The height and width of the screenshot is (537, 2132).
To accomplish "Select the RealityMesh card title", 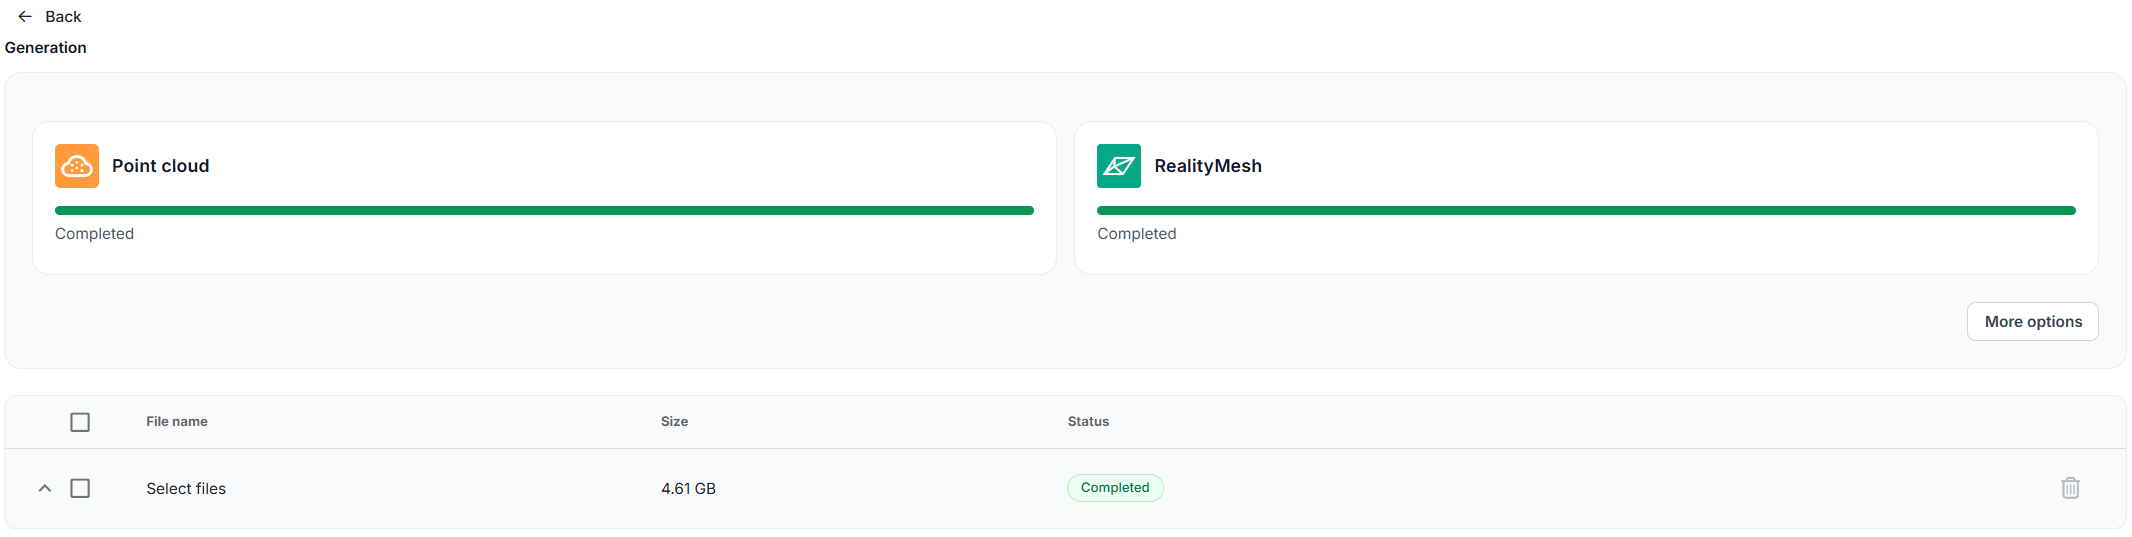I will [1208, 166].
